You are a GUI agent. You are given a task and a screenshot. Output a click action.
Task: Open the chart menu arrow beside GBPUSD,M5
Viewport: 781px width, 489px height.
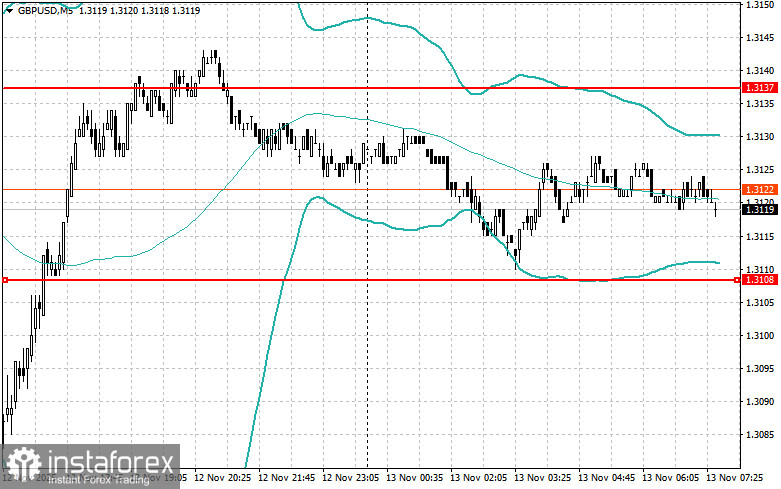tap(9, 10)
